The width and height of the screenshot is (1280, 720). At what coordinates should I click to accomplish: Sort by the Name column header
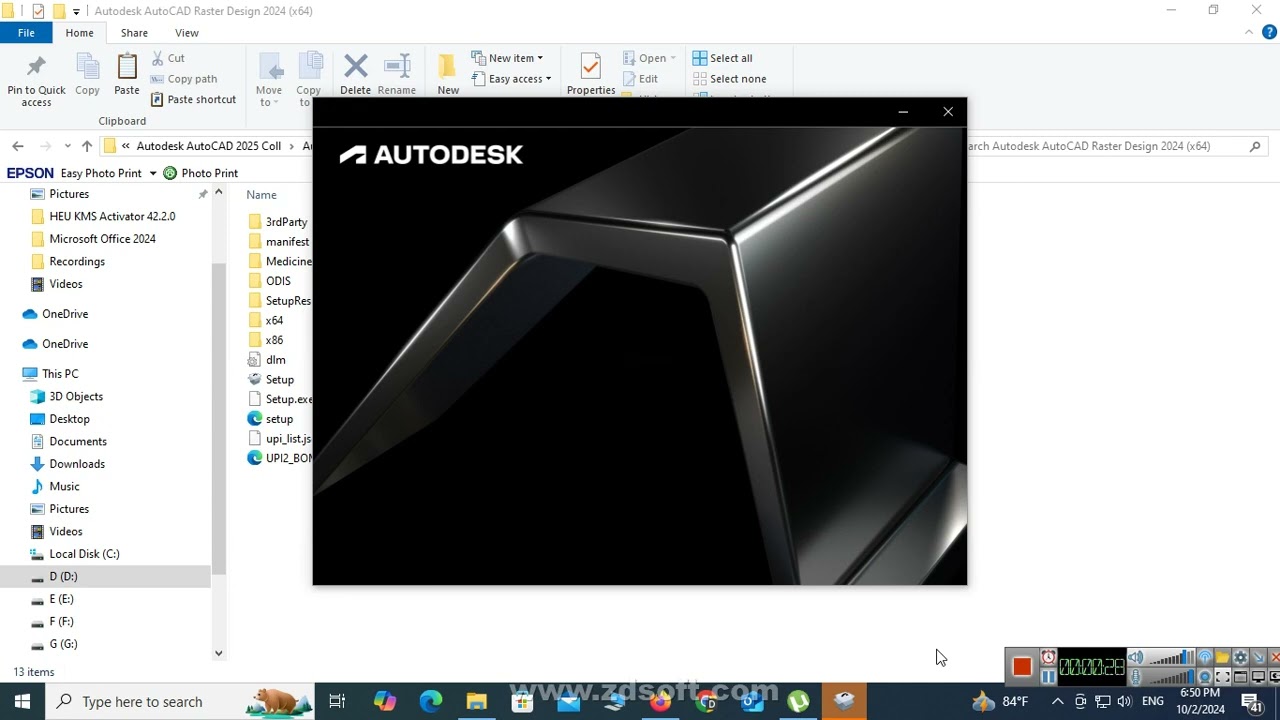(x=262, y=195)
